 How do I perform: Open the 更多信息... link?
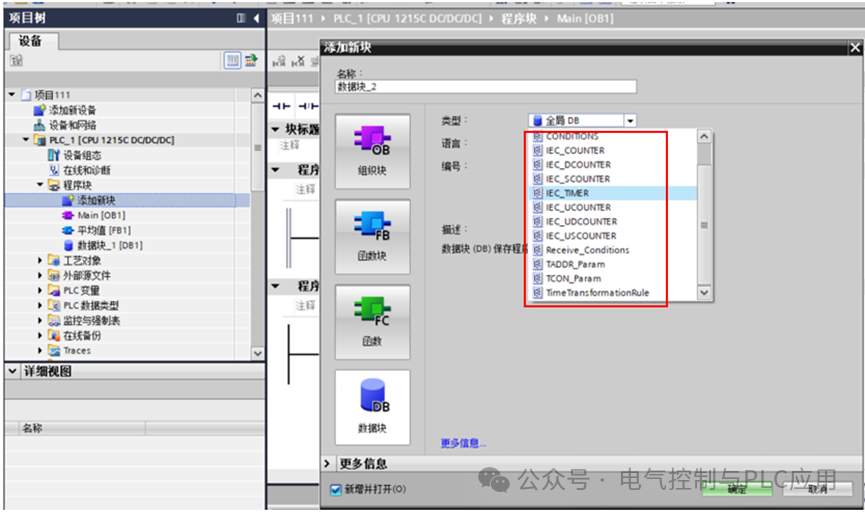pyautogui.click(x=463, y=443)
